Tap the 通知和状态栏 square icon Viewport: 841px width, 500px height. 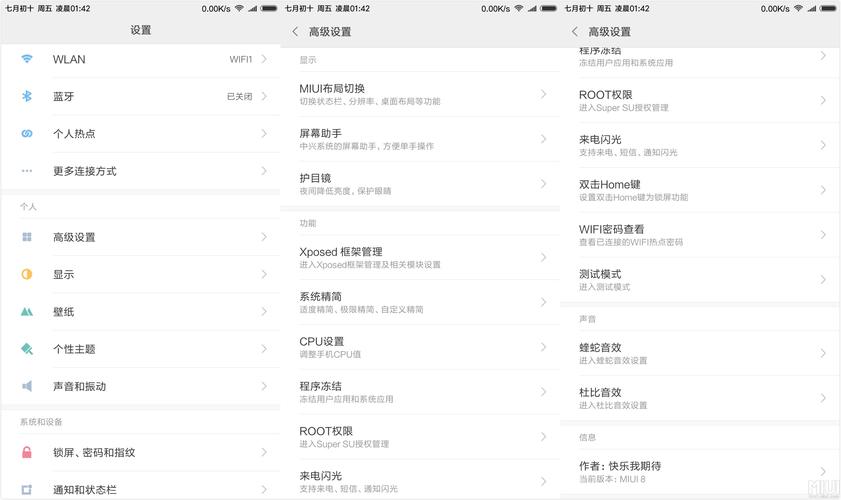27,489
